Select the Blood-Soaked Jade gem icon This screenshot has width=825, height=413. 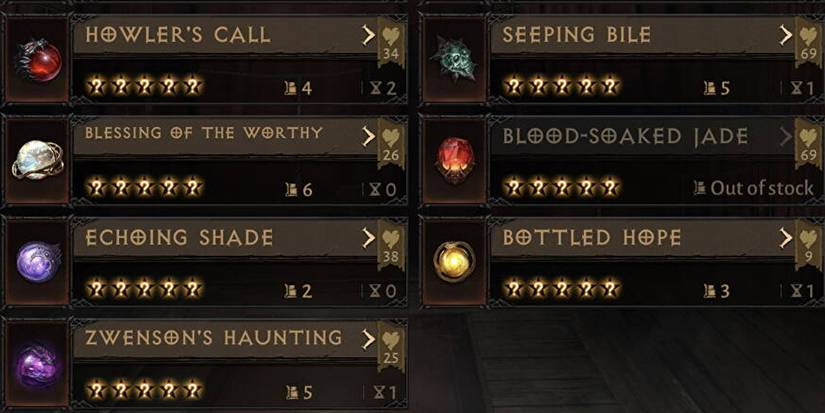455,160
